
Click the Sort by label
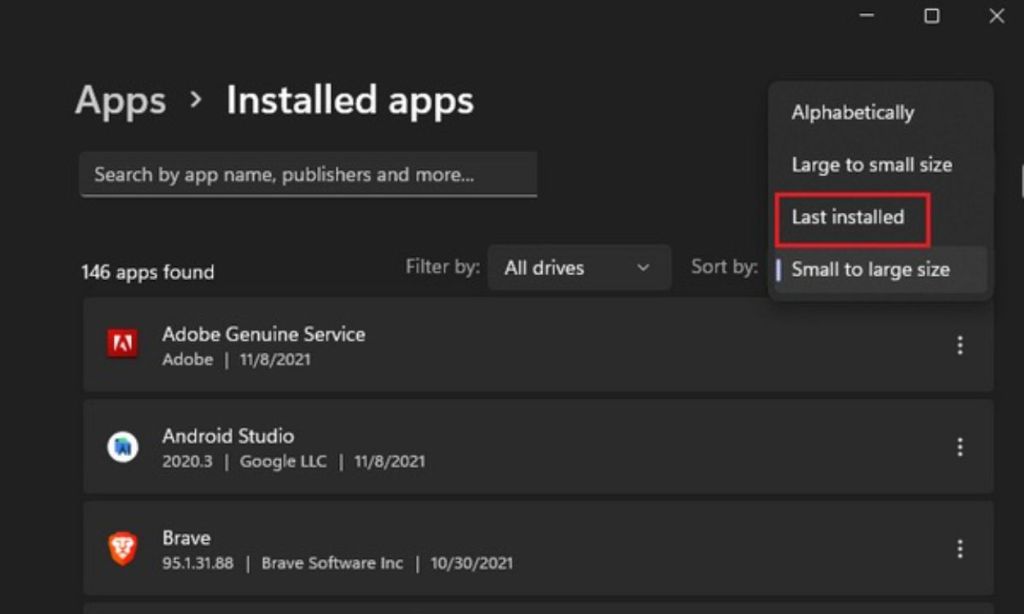tap(724, 267)
